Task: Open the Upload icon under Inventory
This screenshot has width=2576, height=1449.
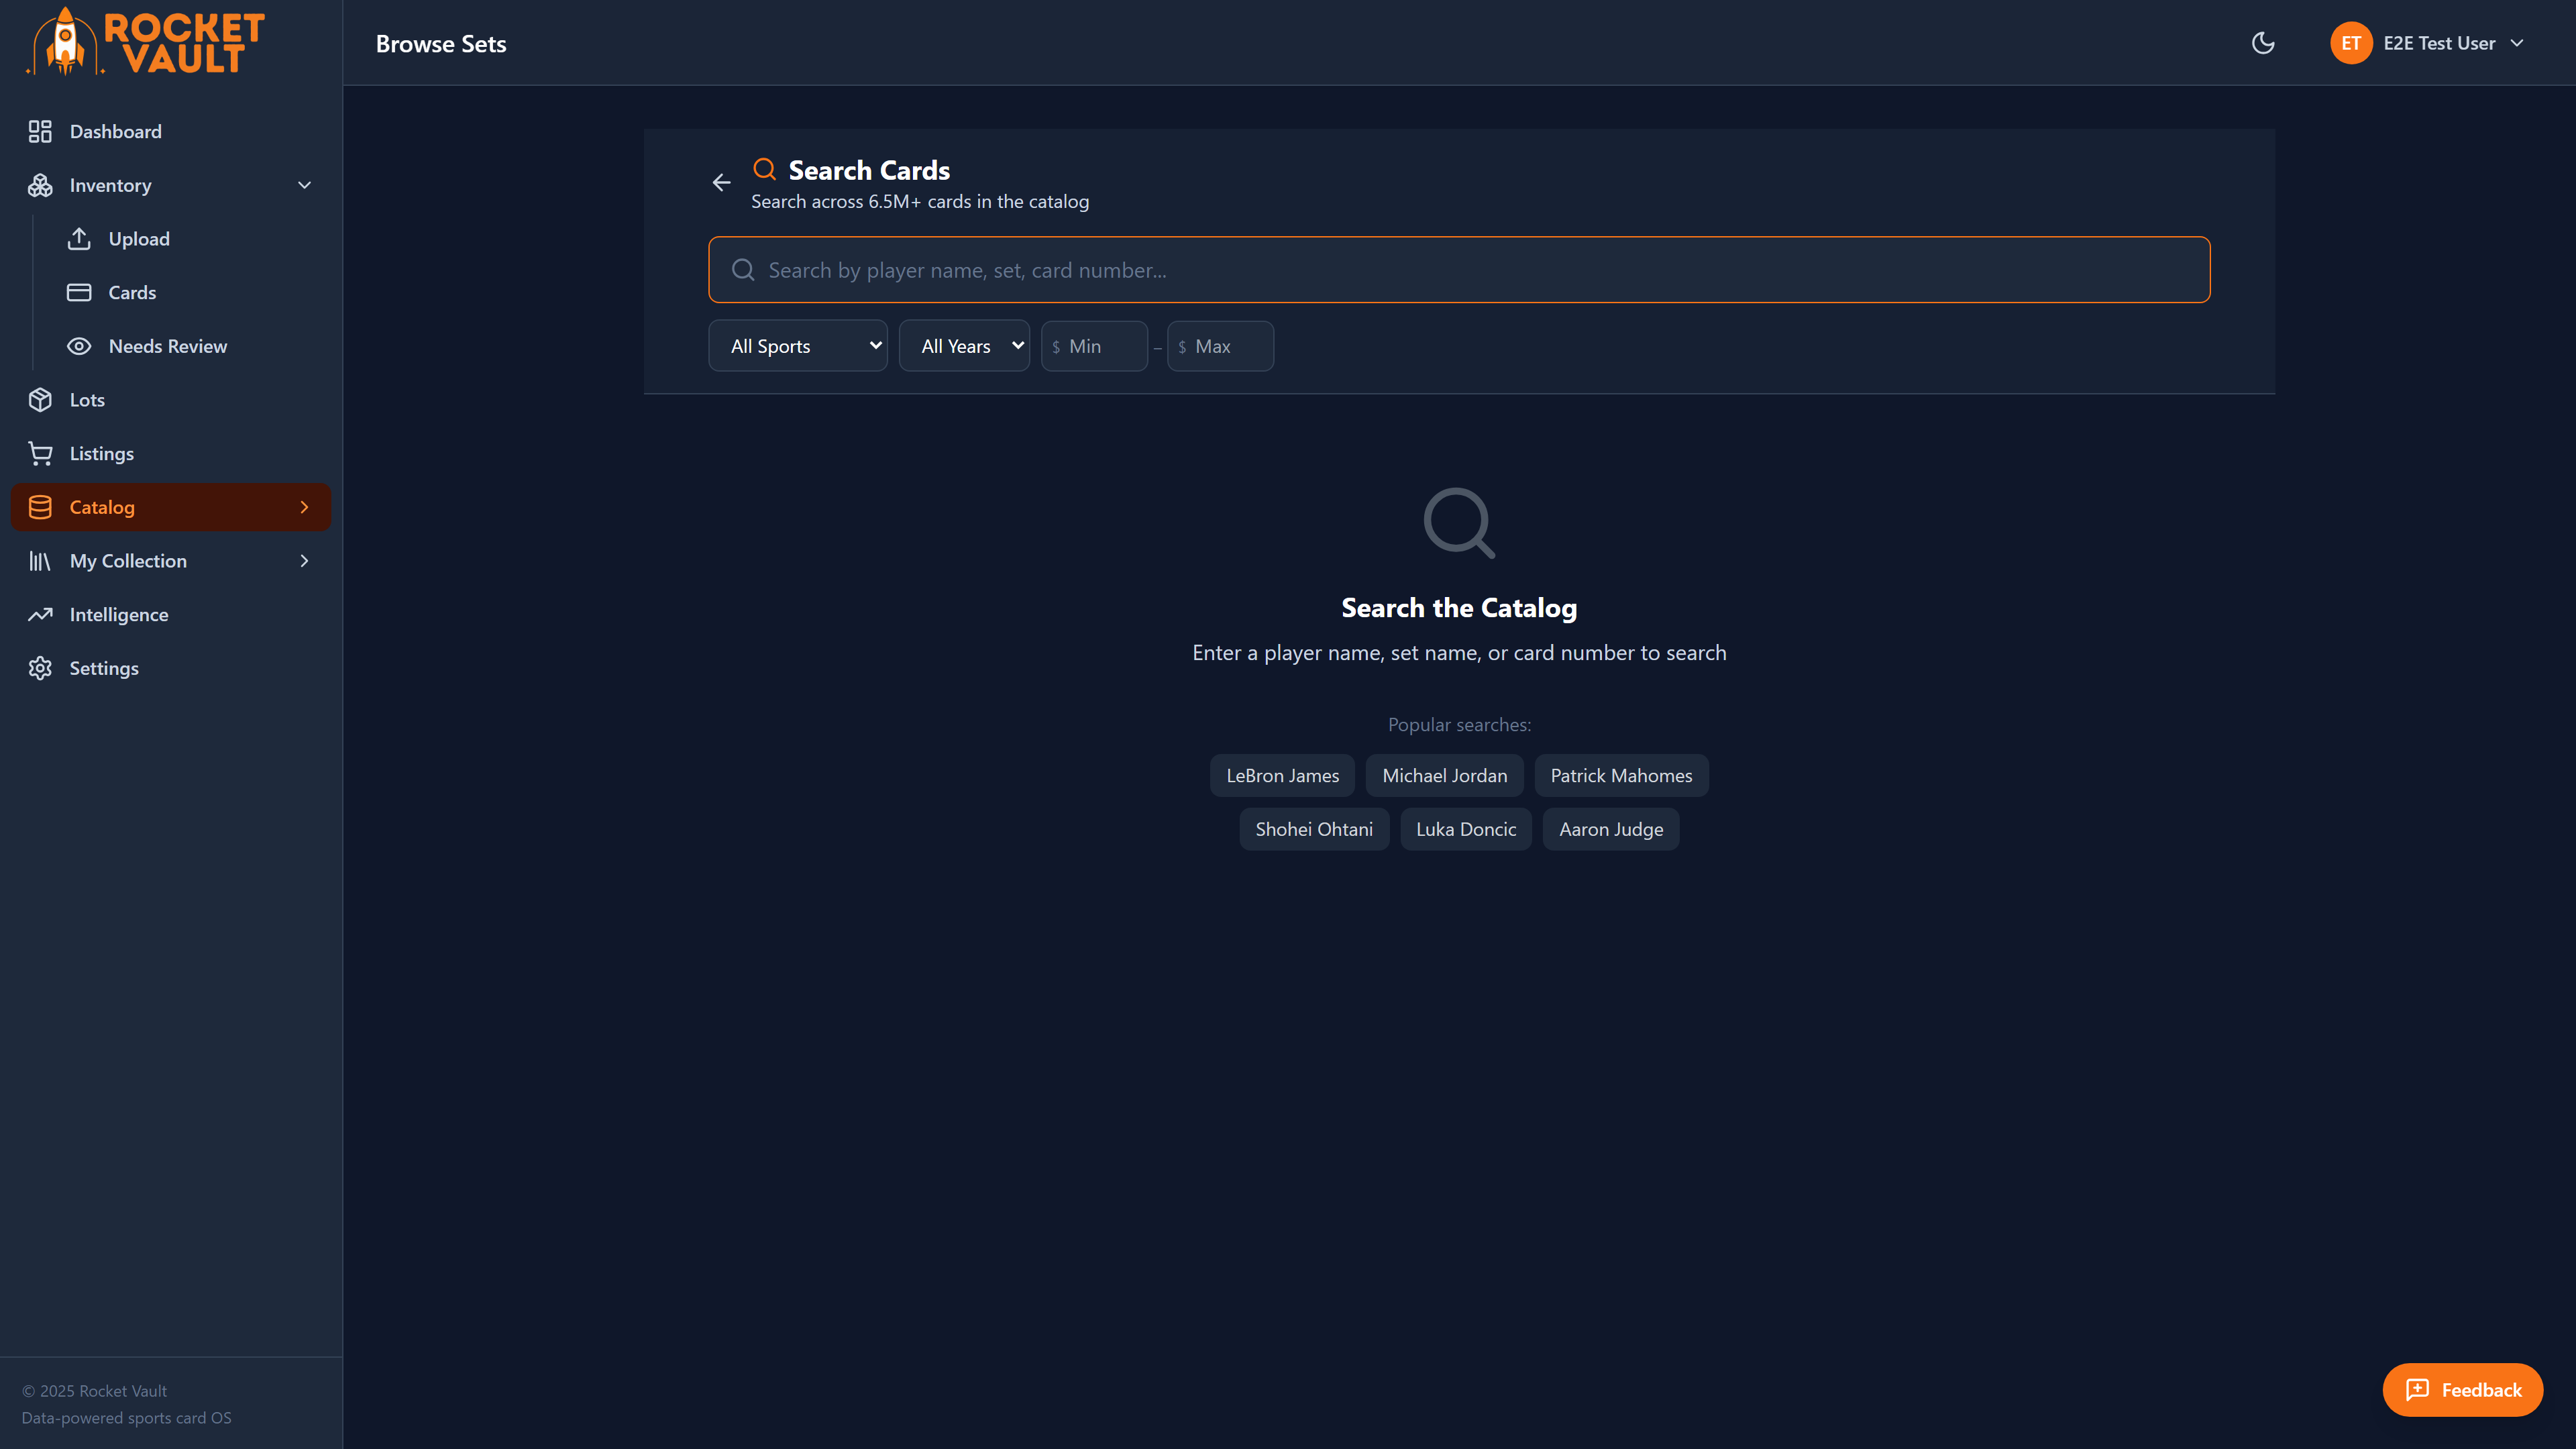Action: [80, 238]
